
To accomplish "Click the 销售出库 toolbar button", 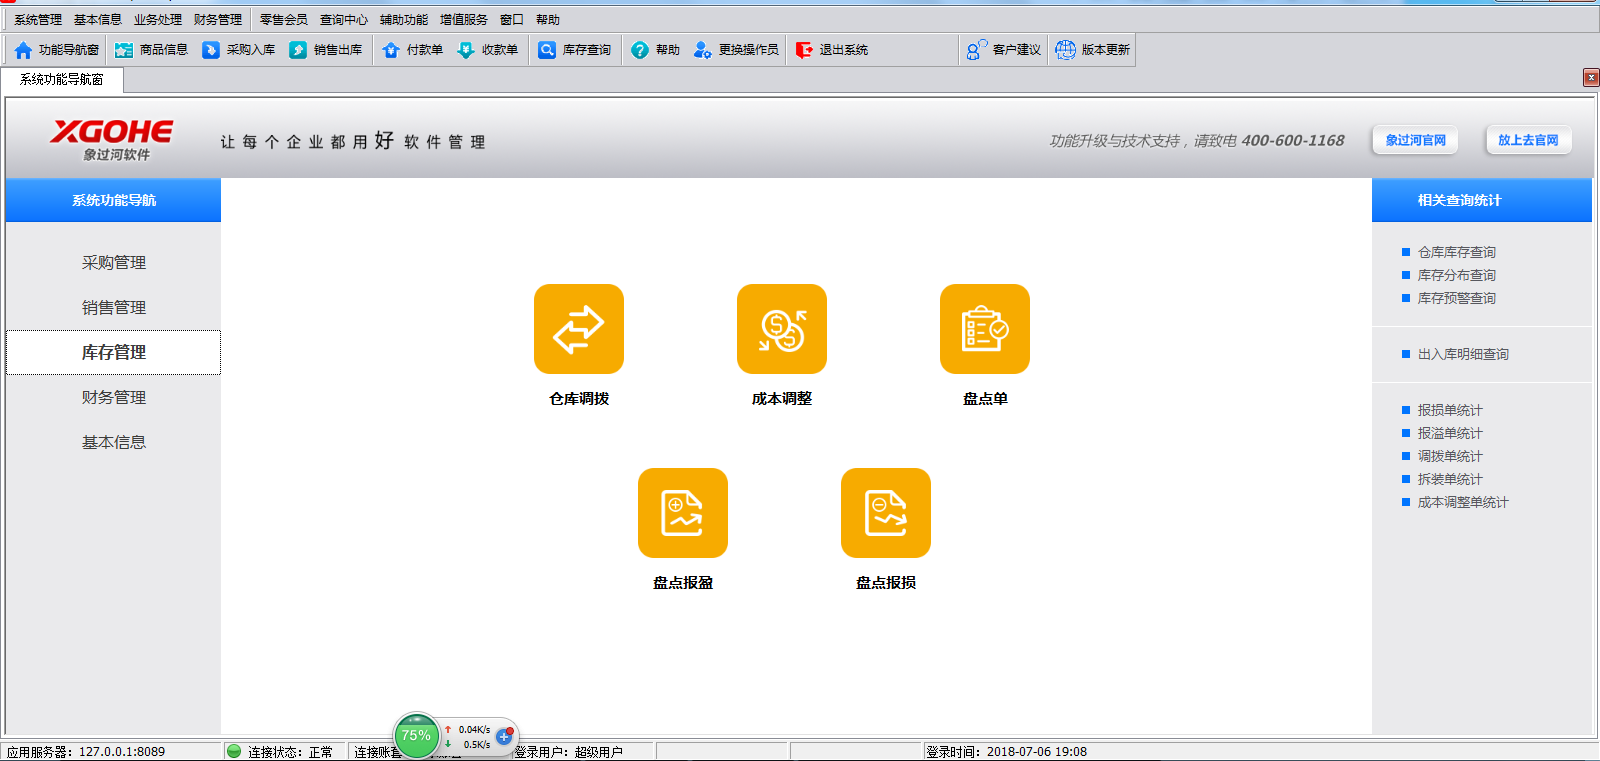I will click(325, 50).
